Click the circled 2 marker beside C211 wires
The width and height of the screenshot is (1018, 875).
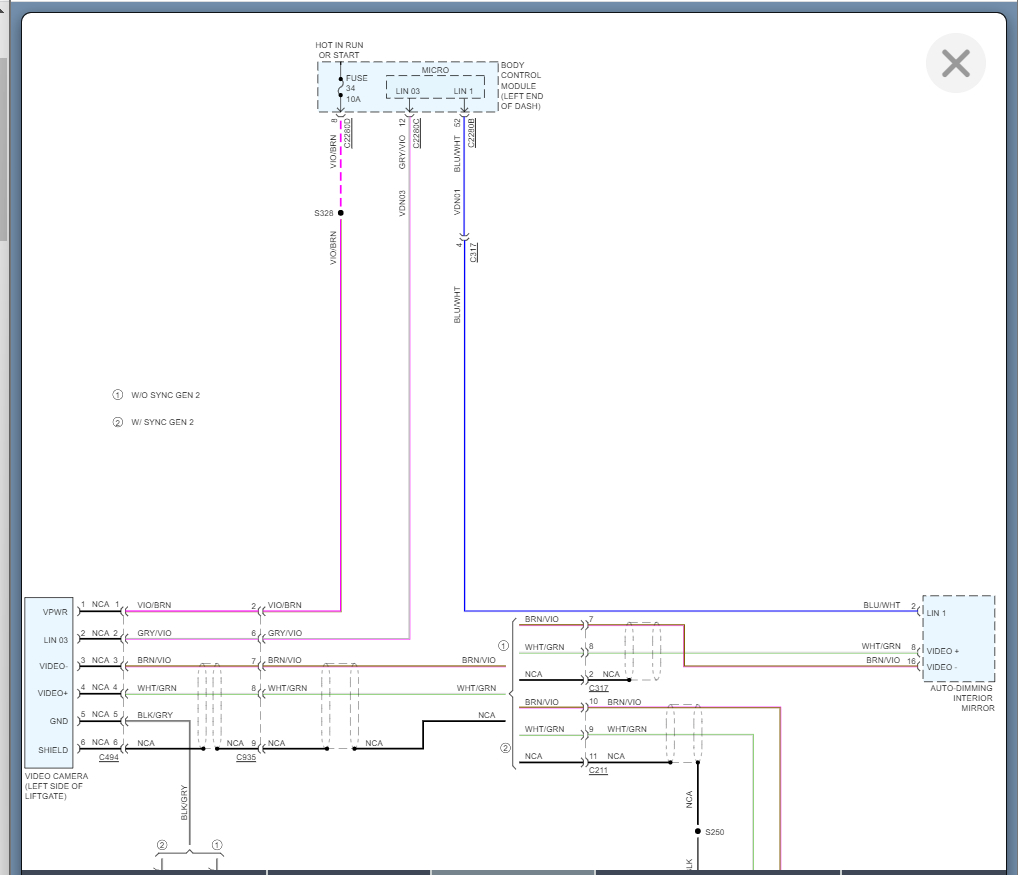(505, 748)
